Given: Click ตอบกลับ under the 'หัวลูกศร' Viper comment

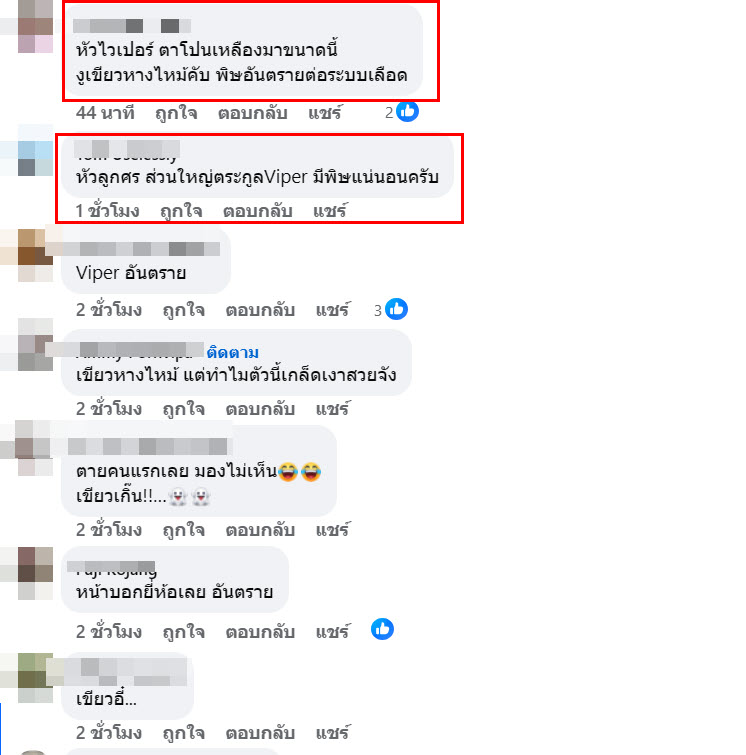Looking at the screenshot, I should click(x=258, y=211).
